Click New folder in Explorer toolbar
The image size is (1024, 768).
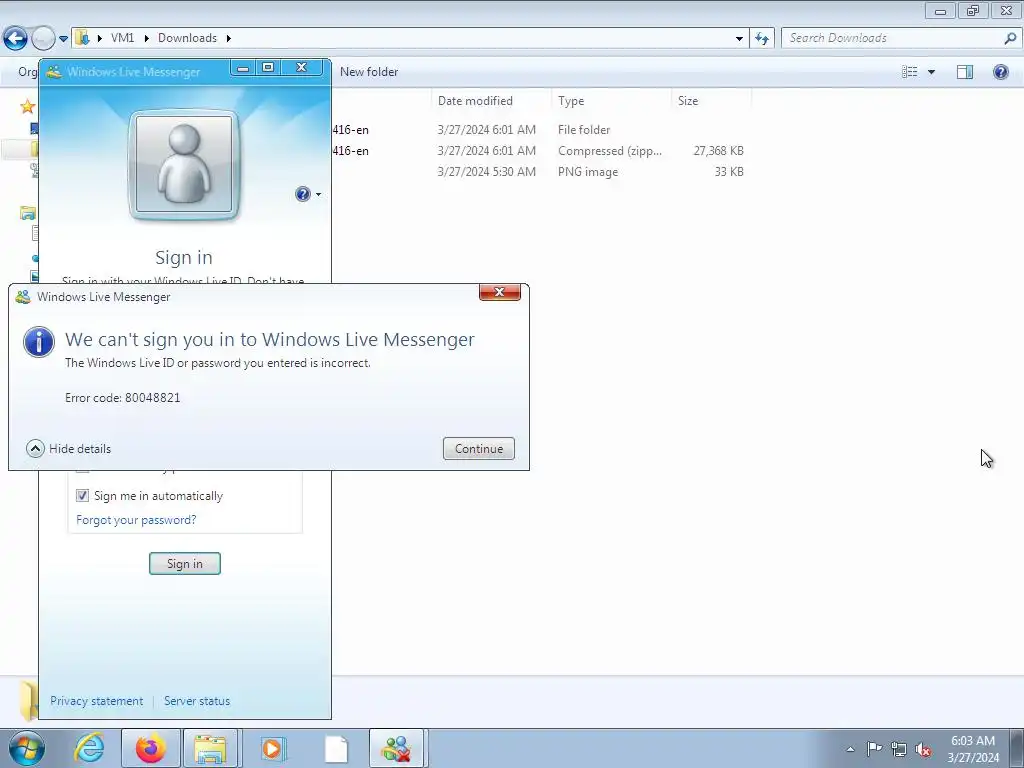[x=369, y=72]
